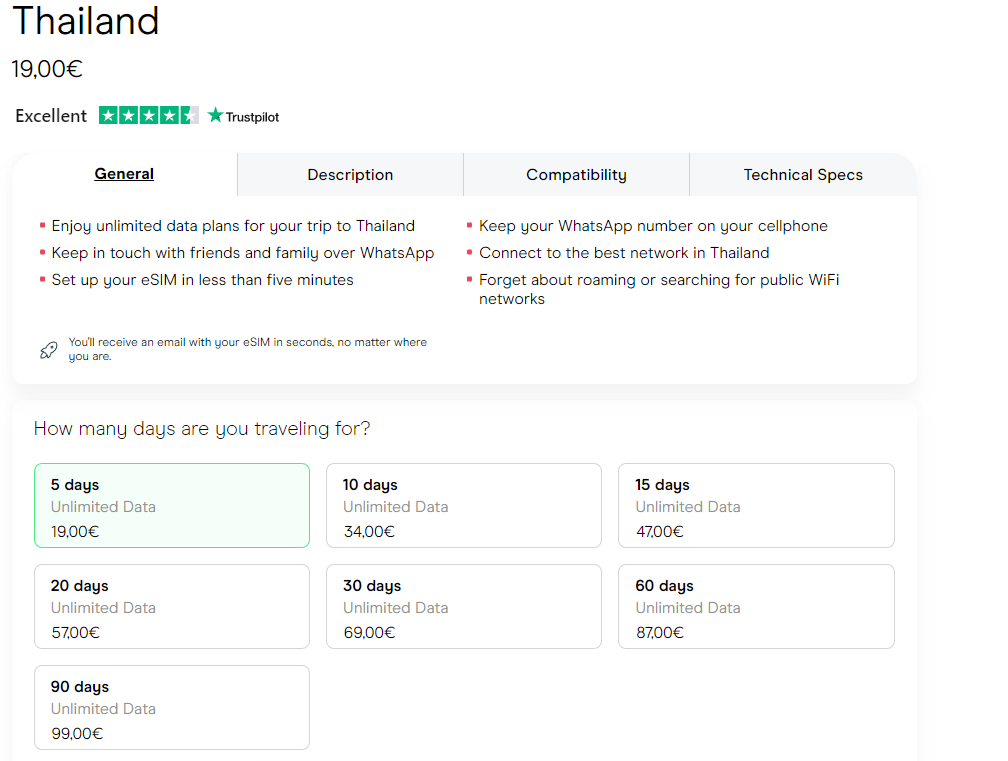The image size is (1008, 761).
Task: Open the Description tab
Action: coord(350,175)
